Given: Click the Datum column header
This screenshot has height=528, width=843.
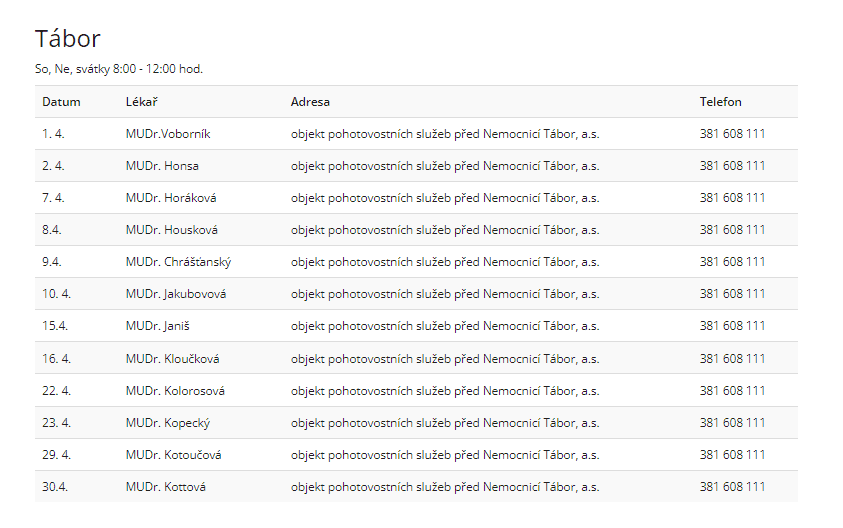Looking at the screenshot, I should pos(61,102).
